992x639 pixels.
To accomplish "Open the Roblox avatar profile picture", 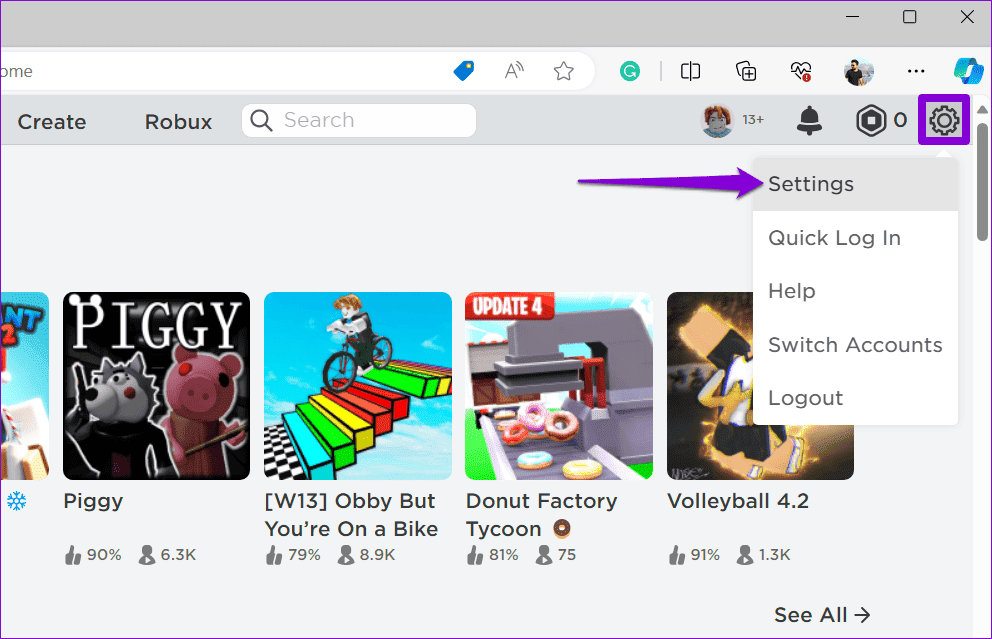I will [x=717, y=120].
